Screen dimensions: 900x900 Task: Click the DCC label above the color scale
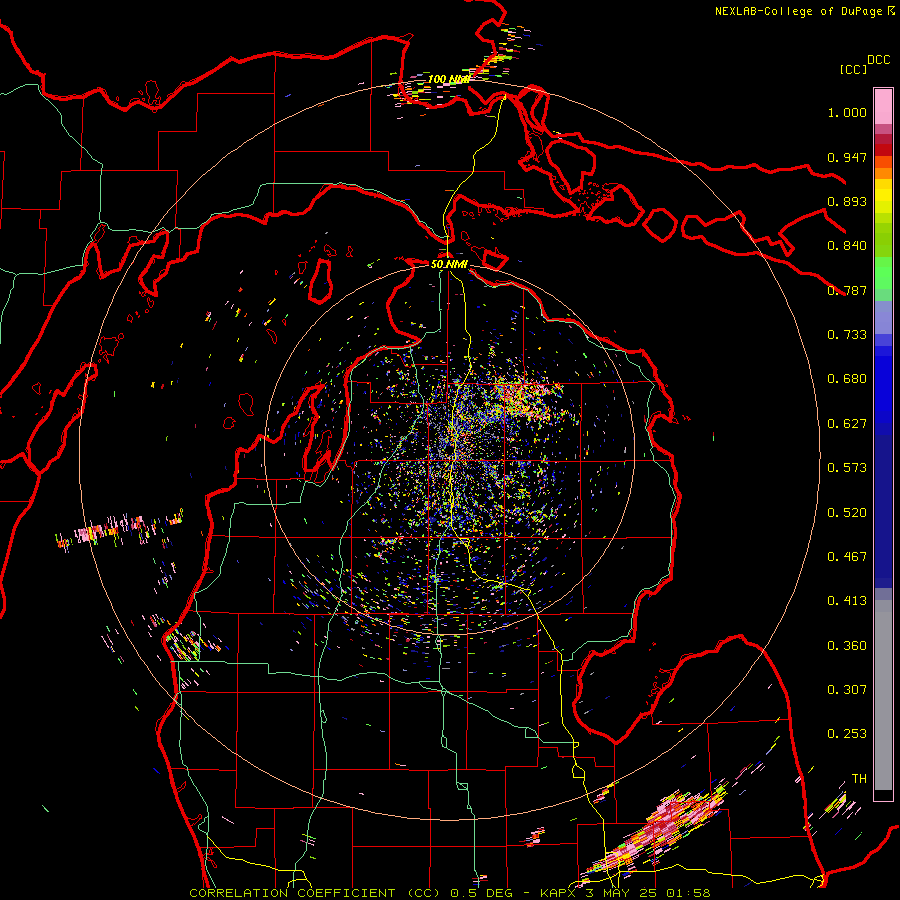pyautogui.click(x=879, y=60)
